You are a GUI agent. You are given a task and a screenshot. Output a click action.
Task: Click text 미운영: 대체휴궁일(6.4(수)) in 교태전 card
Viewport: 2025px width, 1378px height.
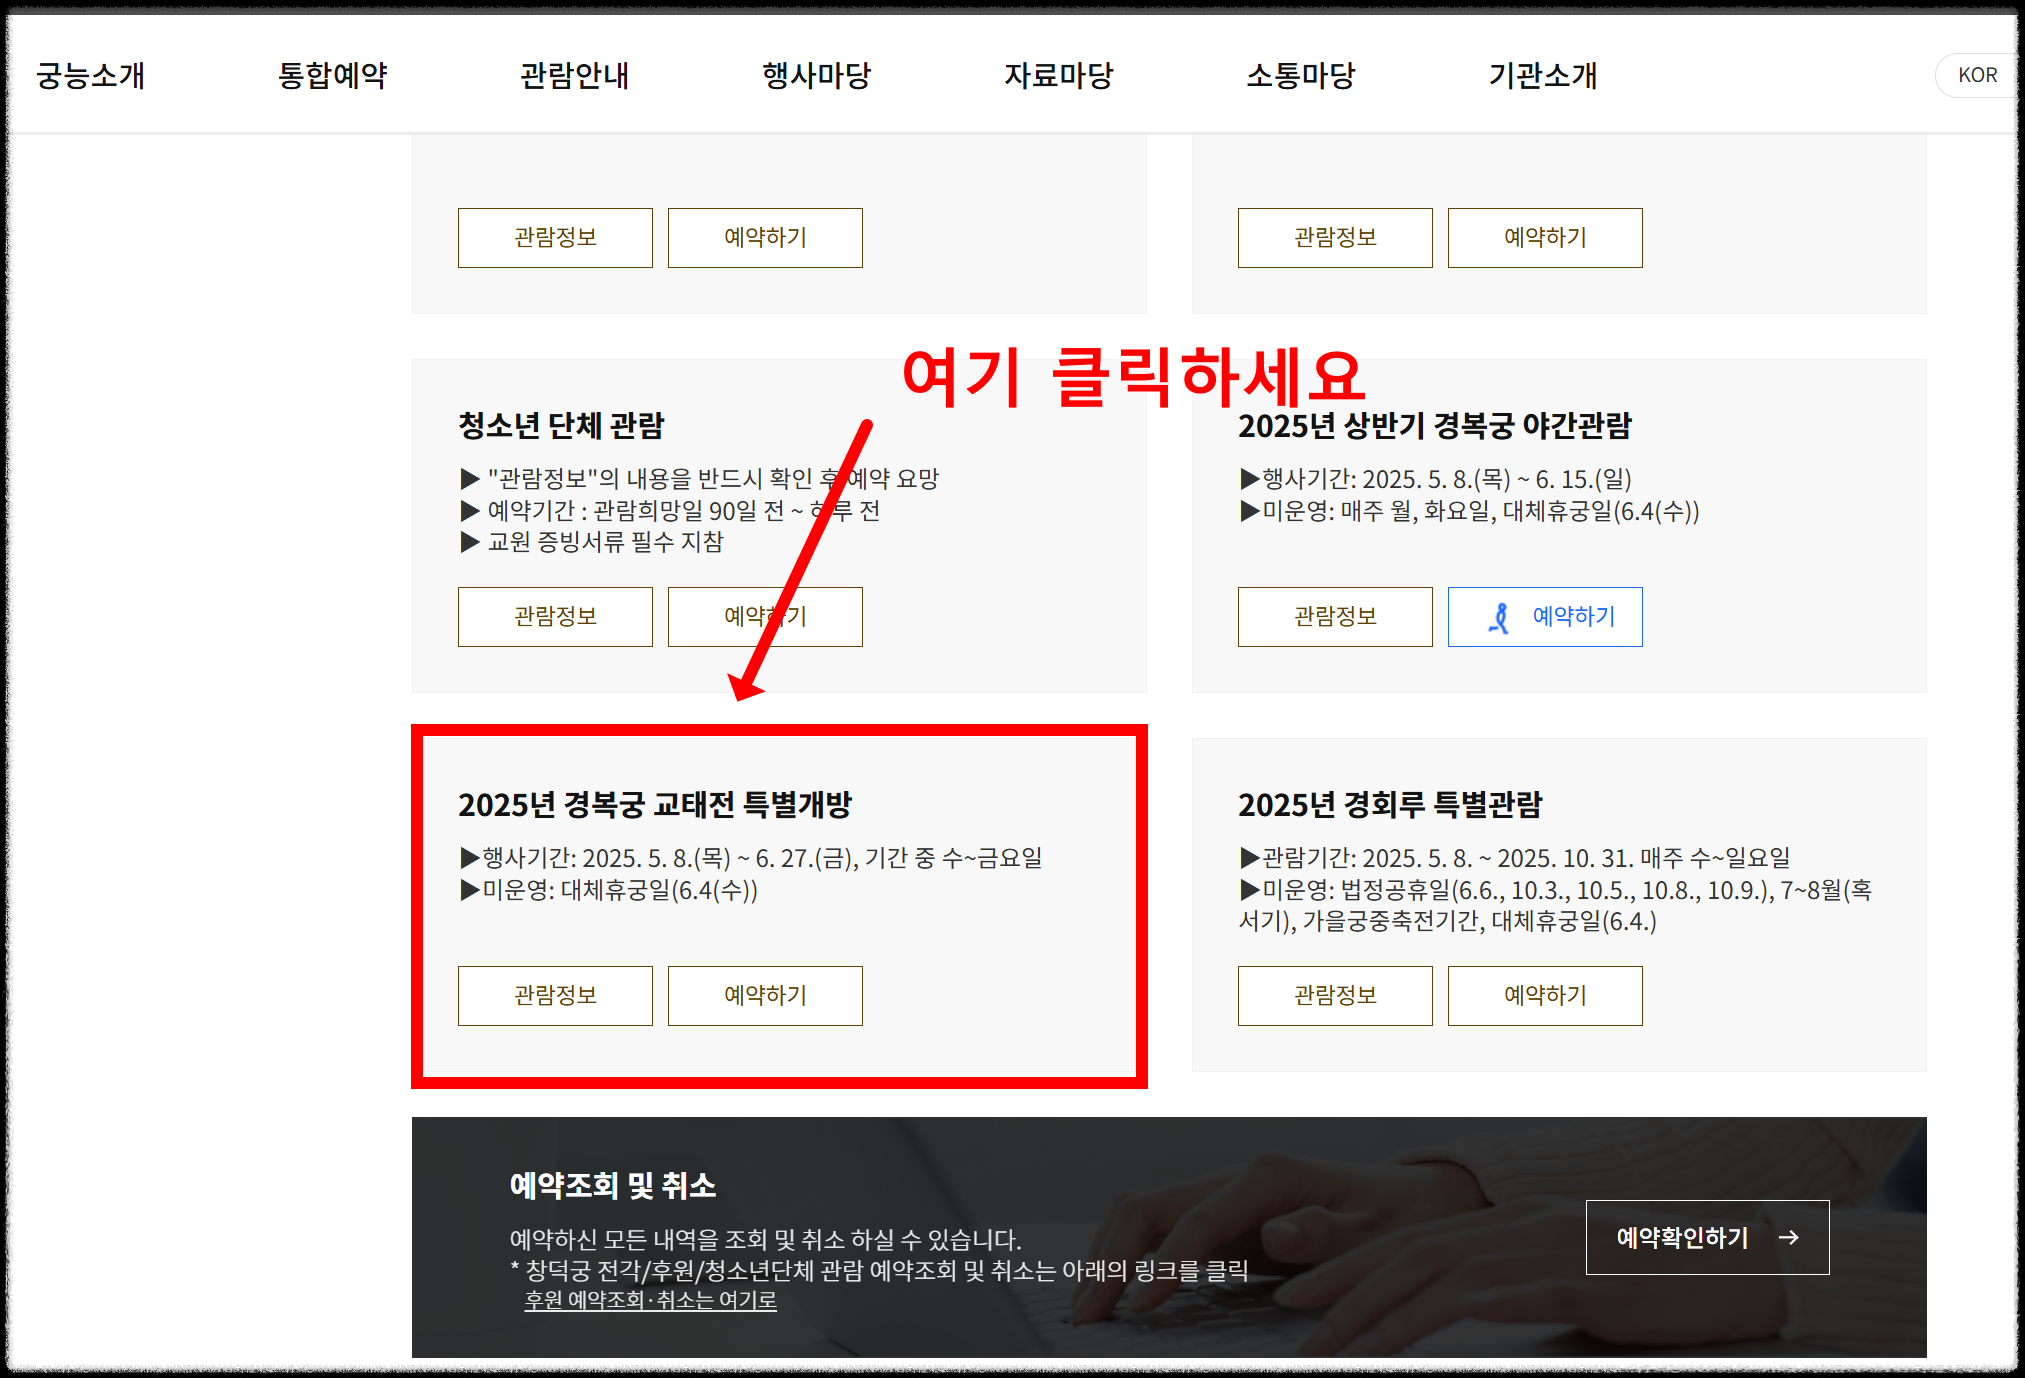pyautogui.click(x=620, y=890)
